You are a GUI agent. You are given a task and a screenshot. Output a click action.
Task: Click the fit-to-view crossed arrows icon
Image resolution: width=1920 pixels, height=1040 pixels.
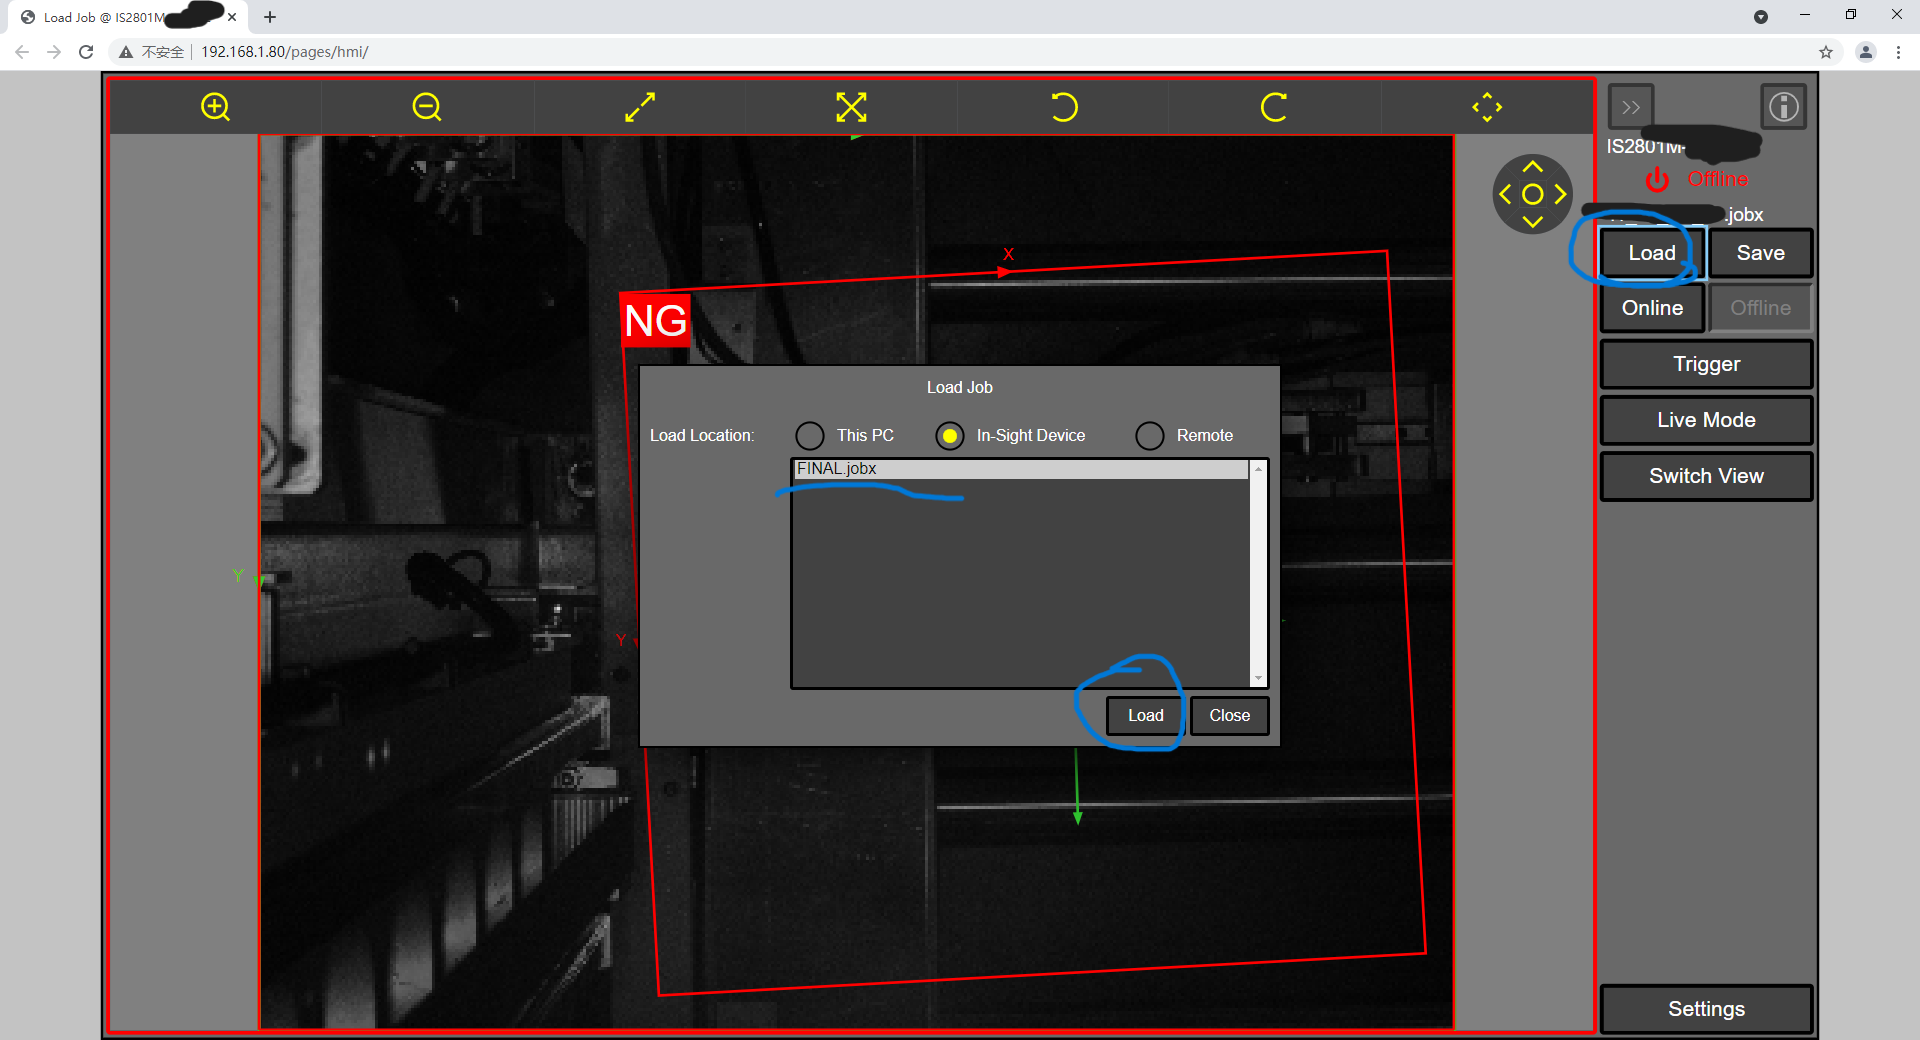(x=852, y=107)
